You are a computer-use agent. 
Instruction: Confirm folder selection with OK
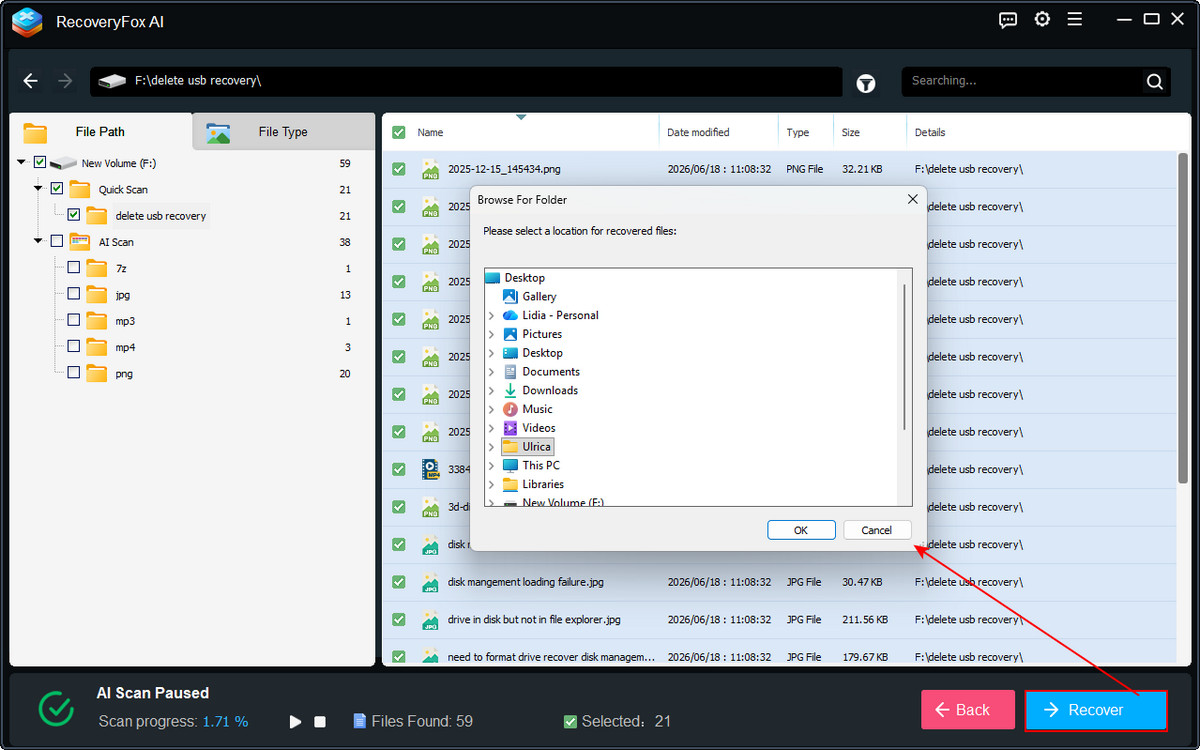tap(801, 530)
